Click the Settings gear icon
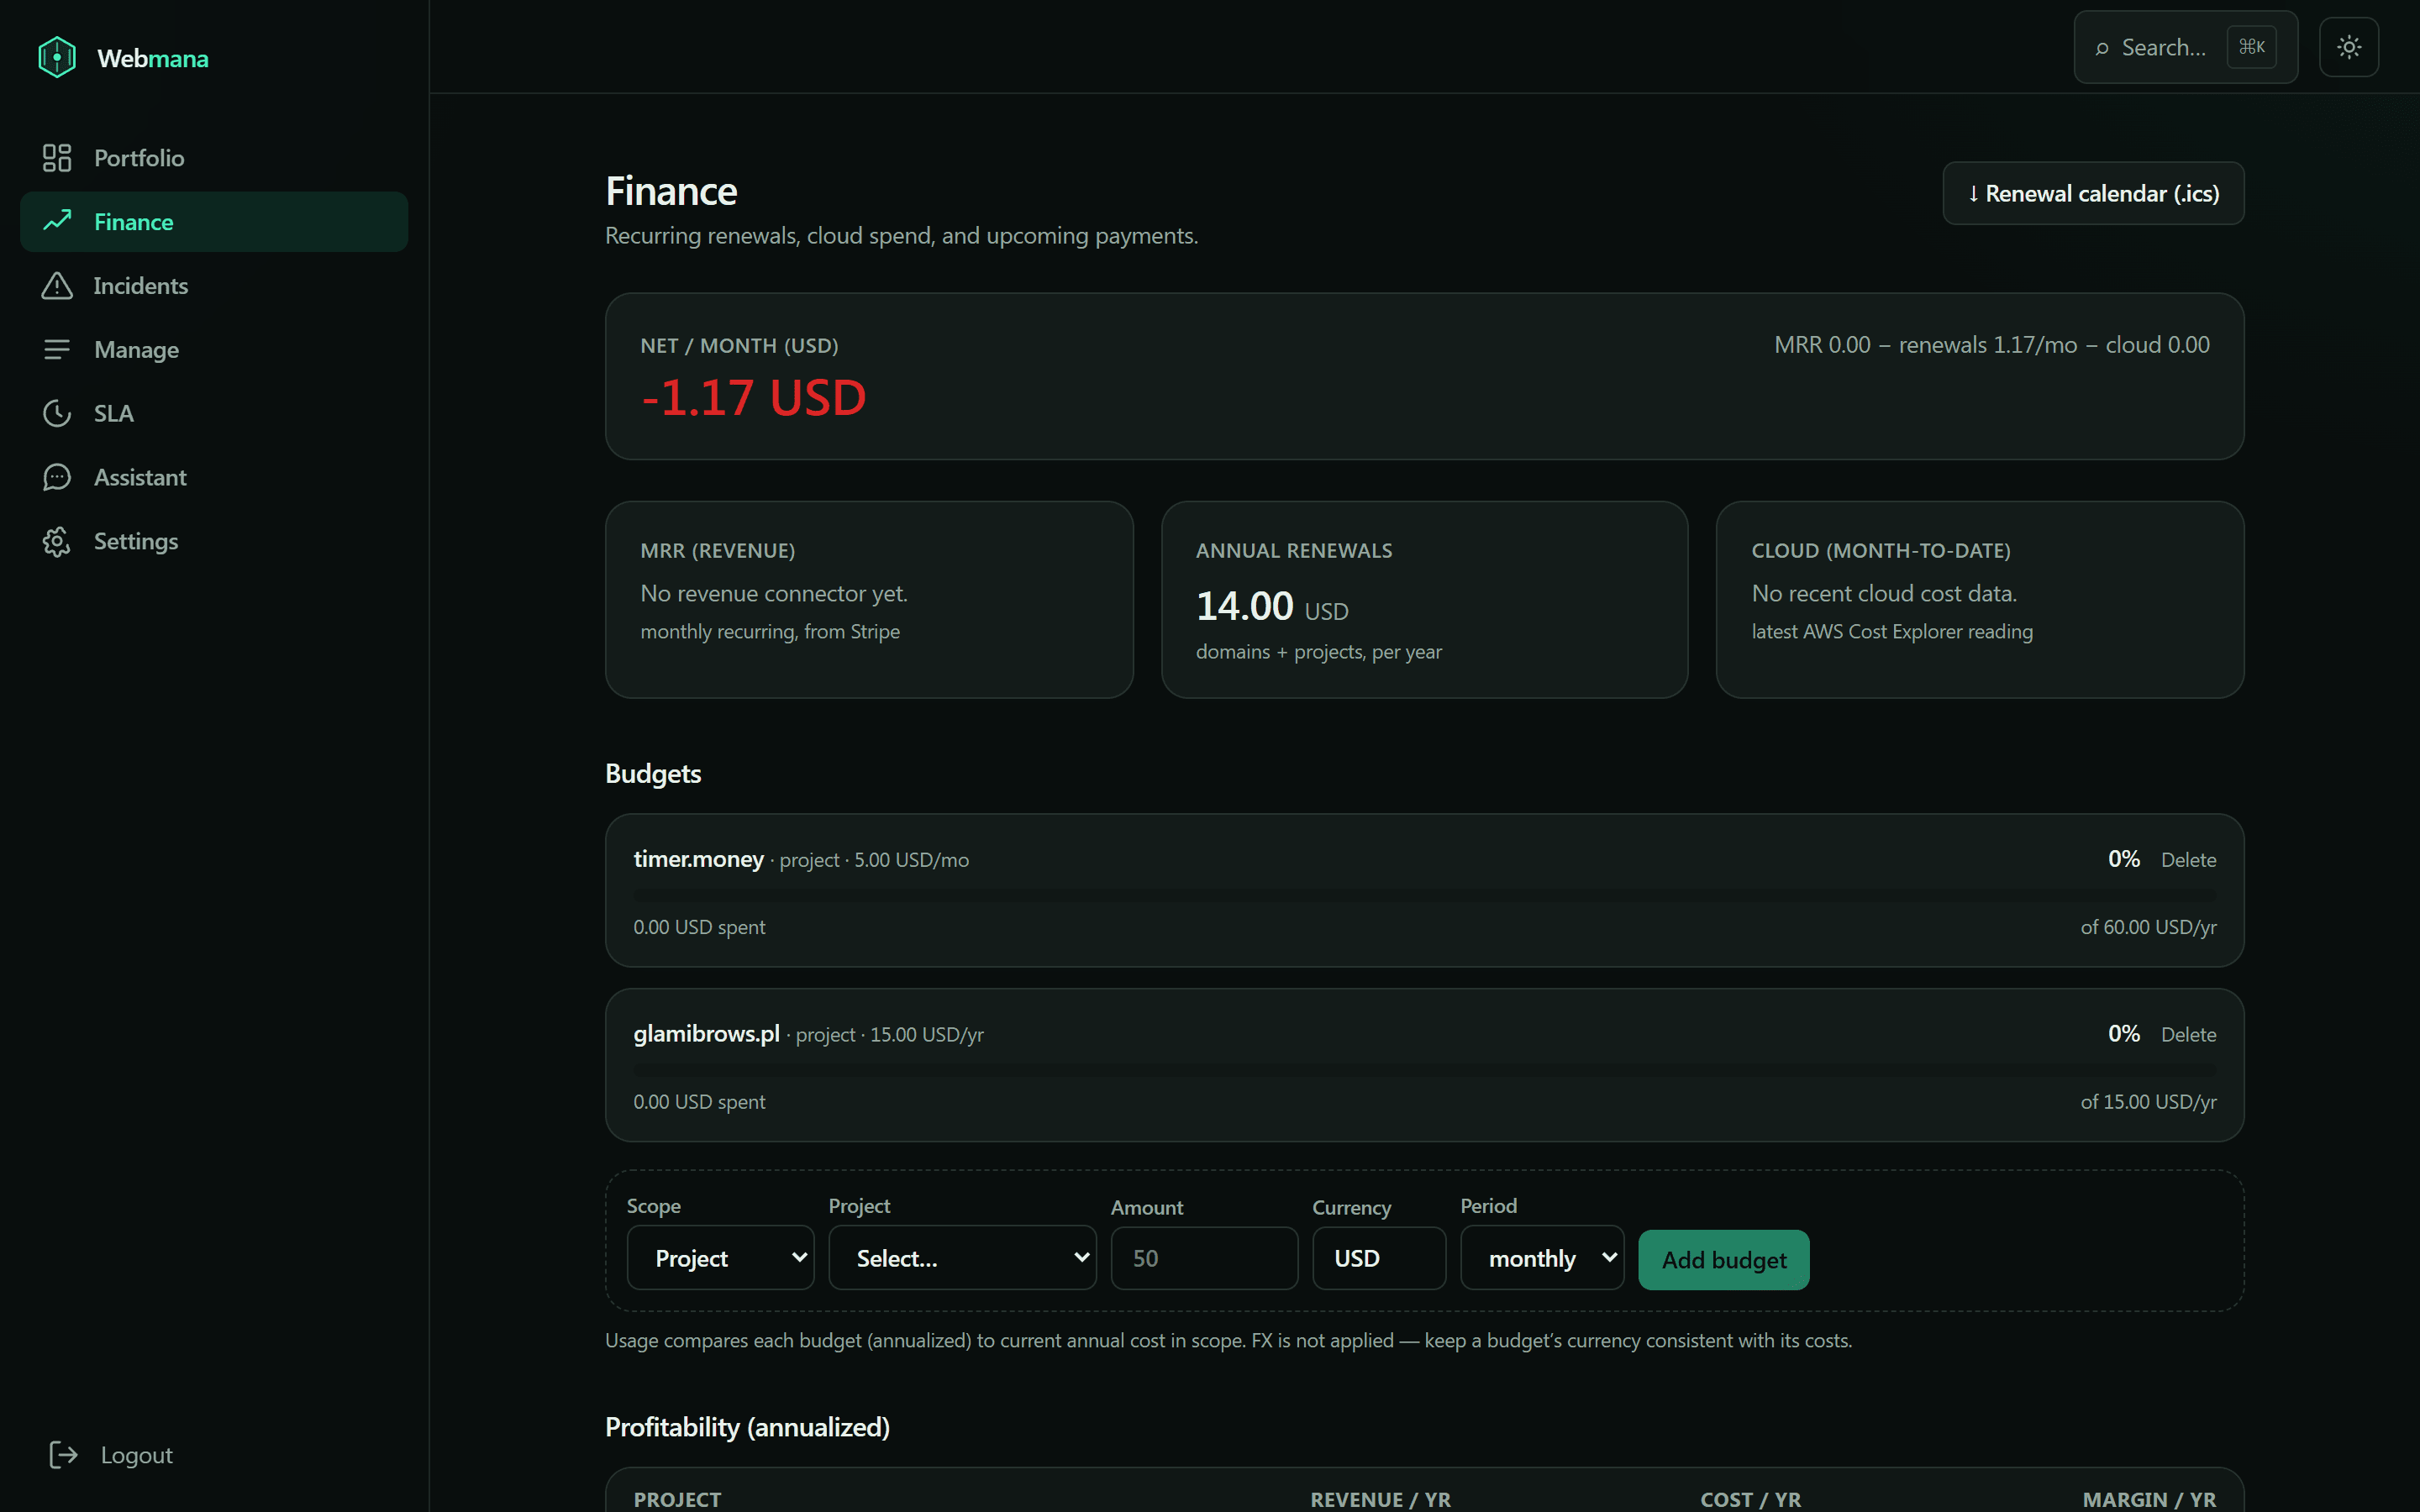2420x1512 pixels. (x=57, y=541)
